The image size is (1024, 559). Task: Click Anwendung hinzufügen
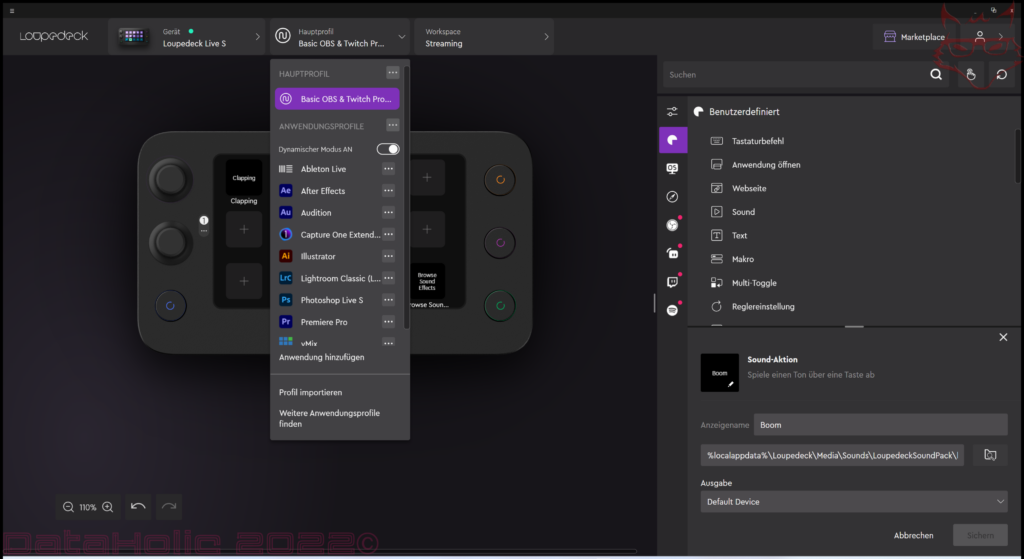321,357
